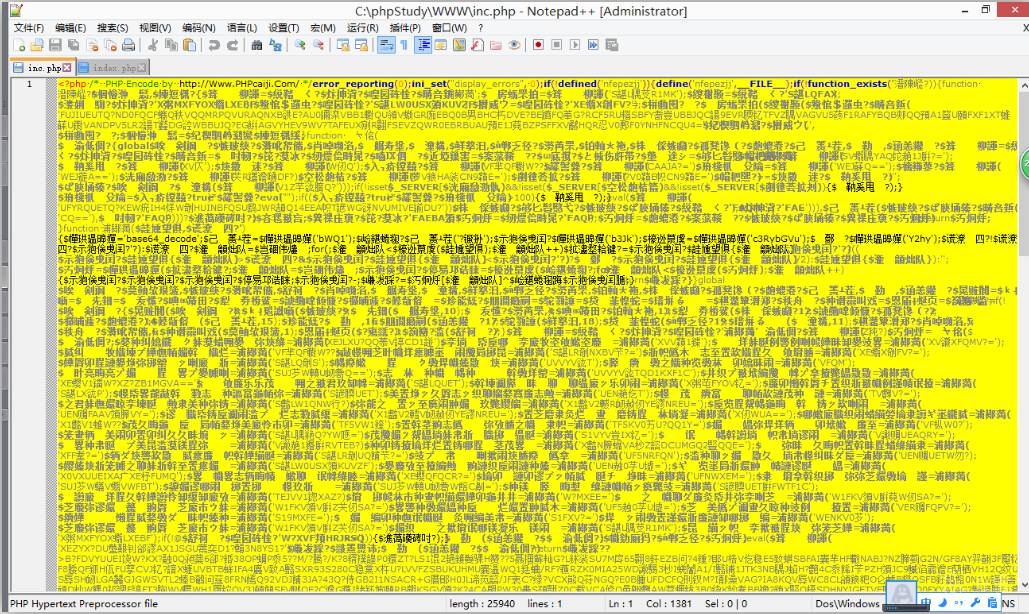Open the 运行(R) menu
The image size is (1029, 614).
pos(362,28)
